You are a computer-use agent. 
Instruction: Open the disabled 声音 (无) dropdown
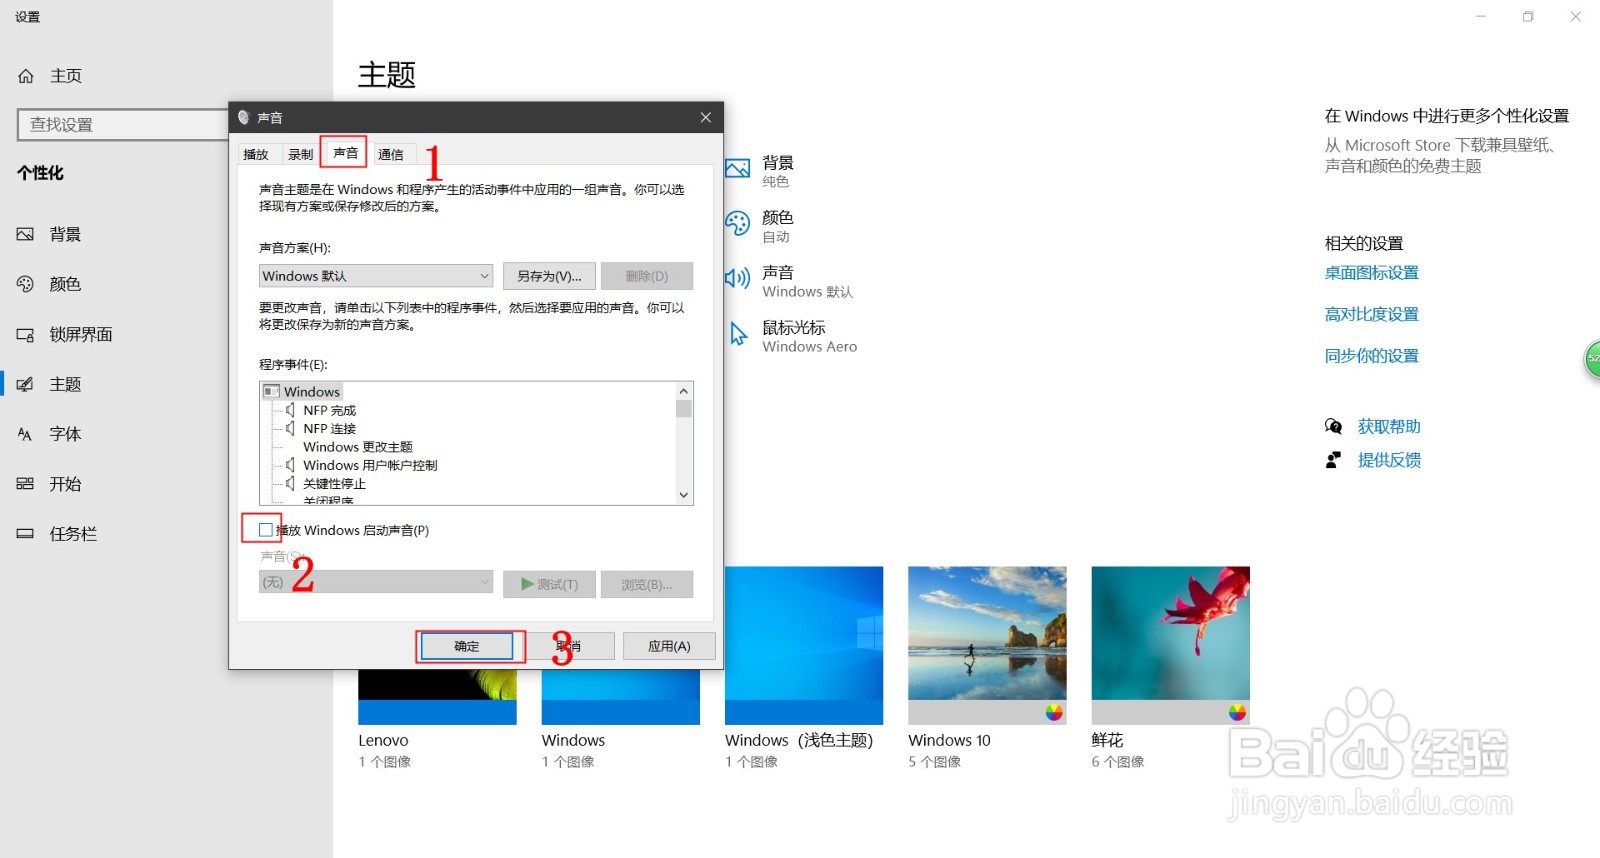[376, 582]
